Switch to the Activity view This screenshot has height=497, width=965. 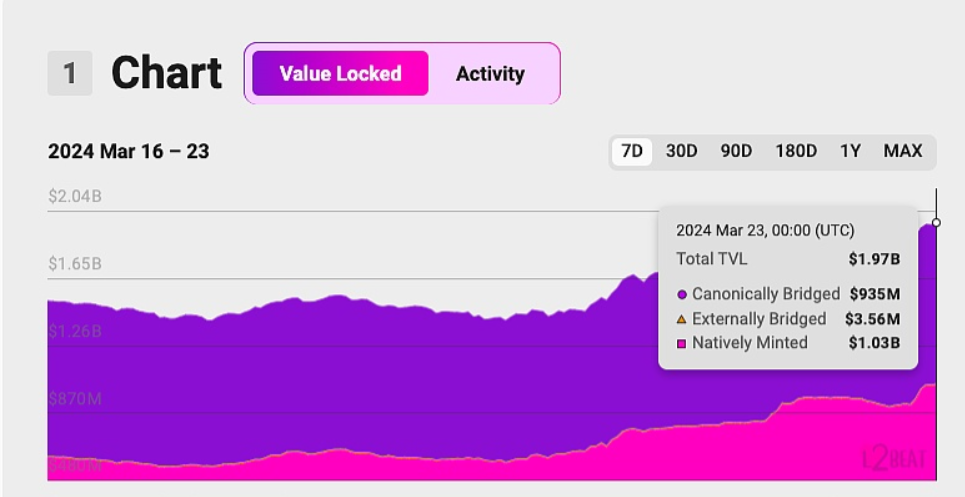490,74
